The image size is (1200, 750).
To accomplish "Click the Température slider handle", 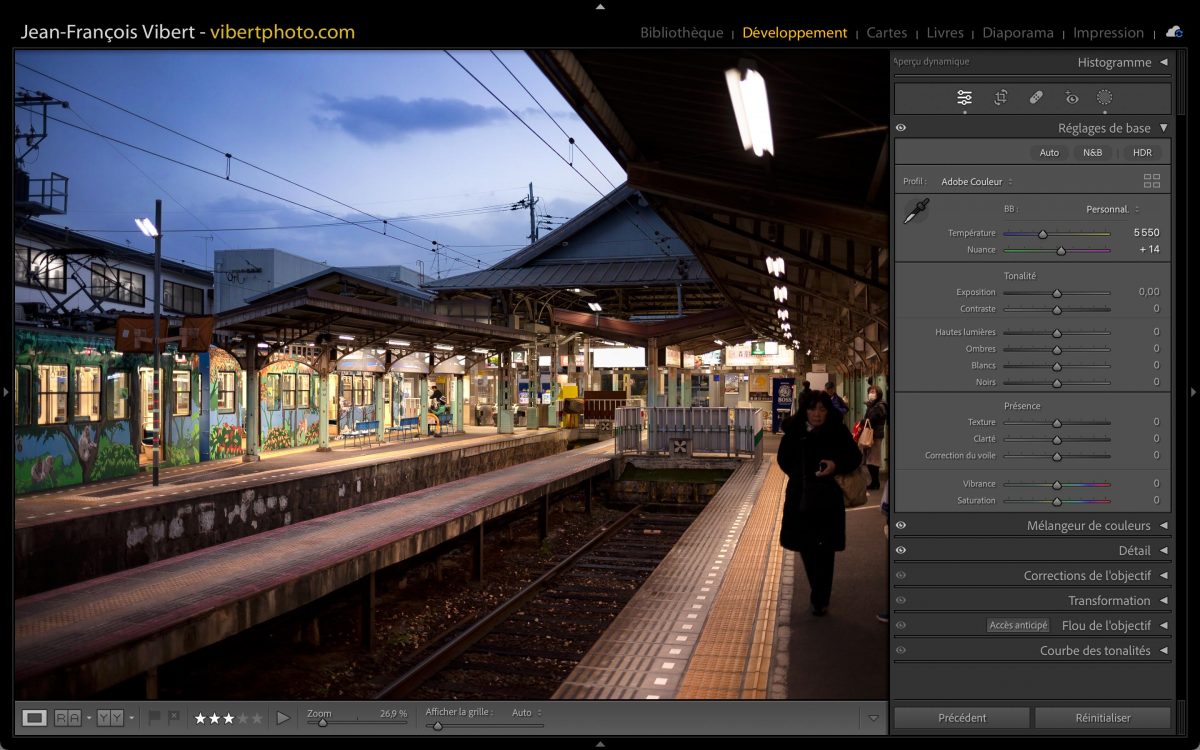I will [x=1042, y=234].
